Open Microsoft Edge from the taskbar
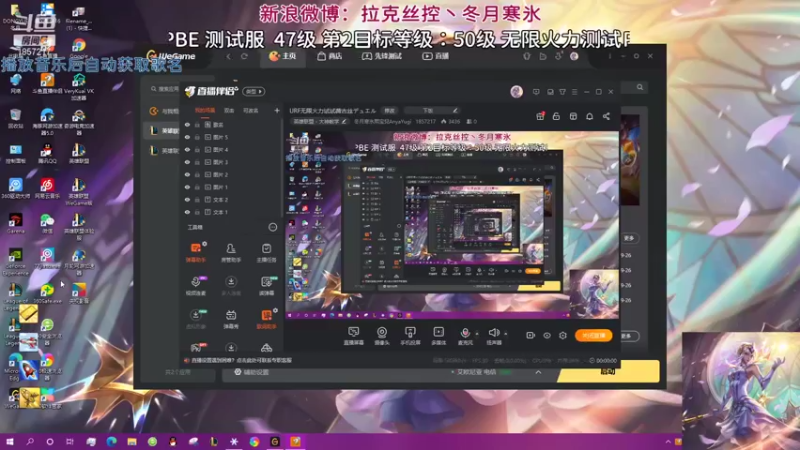This screenshot has width=800, height=450. 111,442
